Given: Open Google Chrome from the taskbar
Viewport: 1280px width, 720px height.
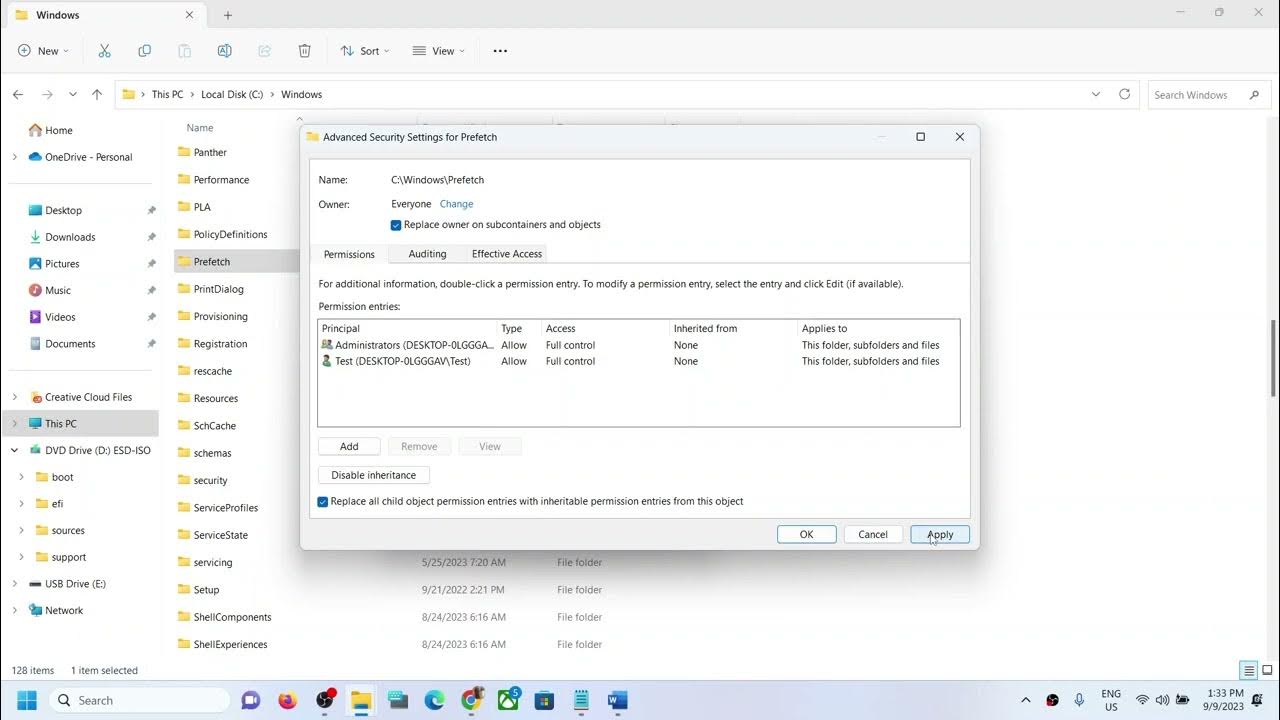Looking at the screenshot, I should pyautogui.click(x=471, y=700).
